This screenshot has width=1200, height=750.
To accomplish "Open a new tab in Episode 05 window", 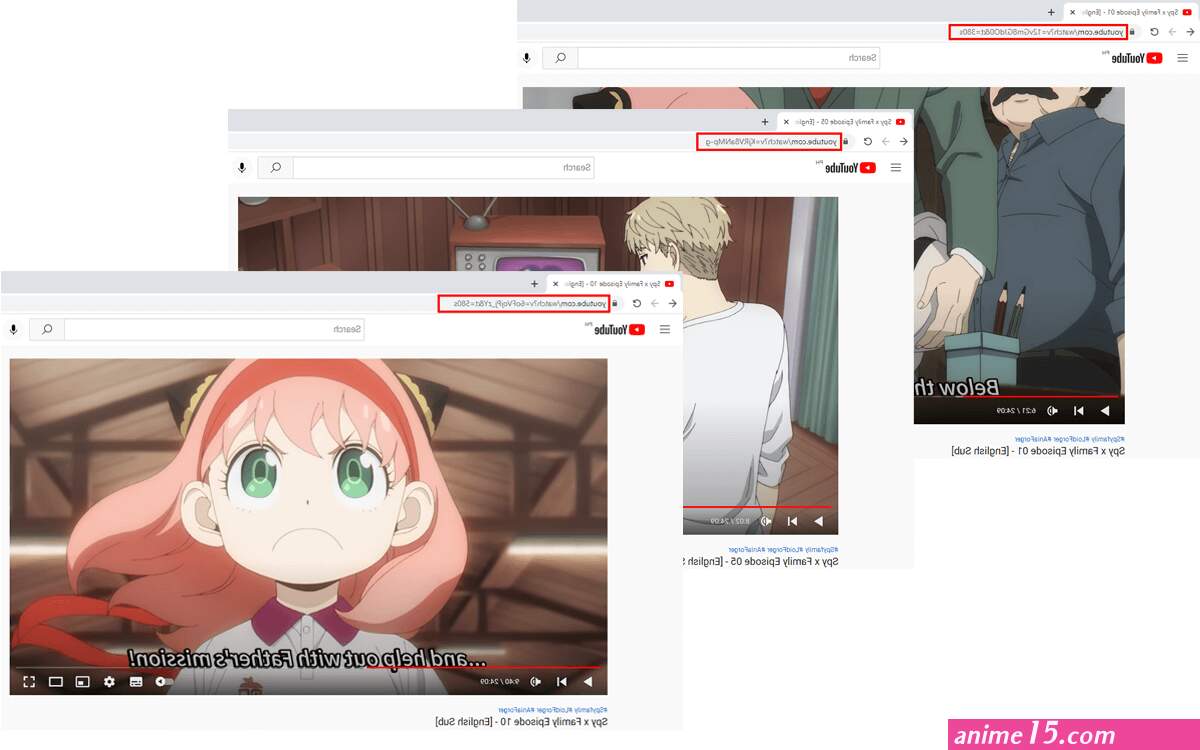I will tap(765, 122).
